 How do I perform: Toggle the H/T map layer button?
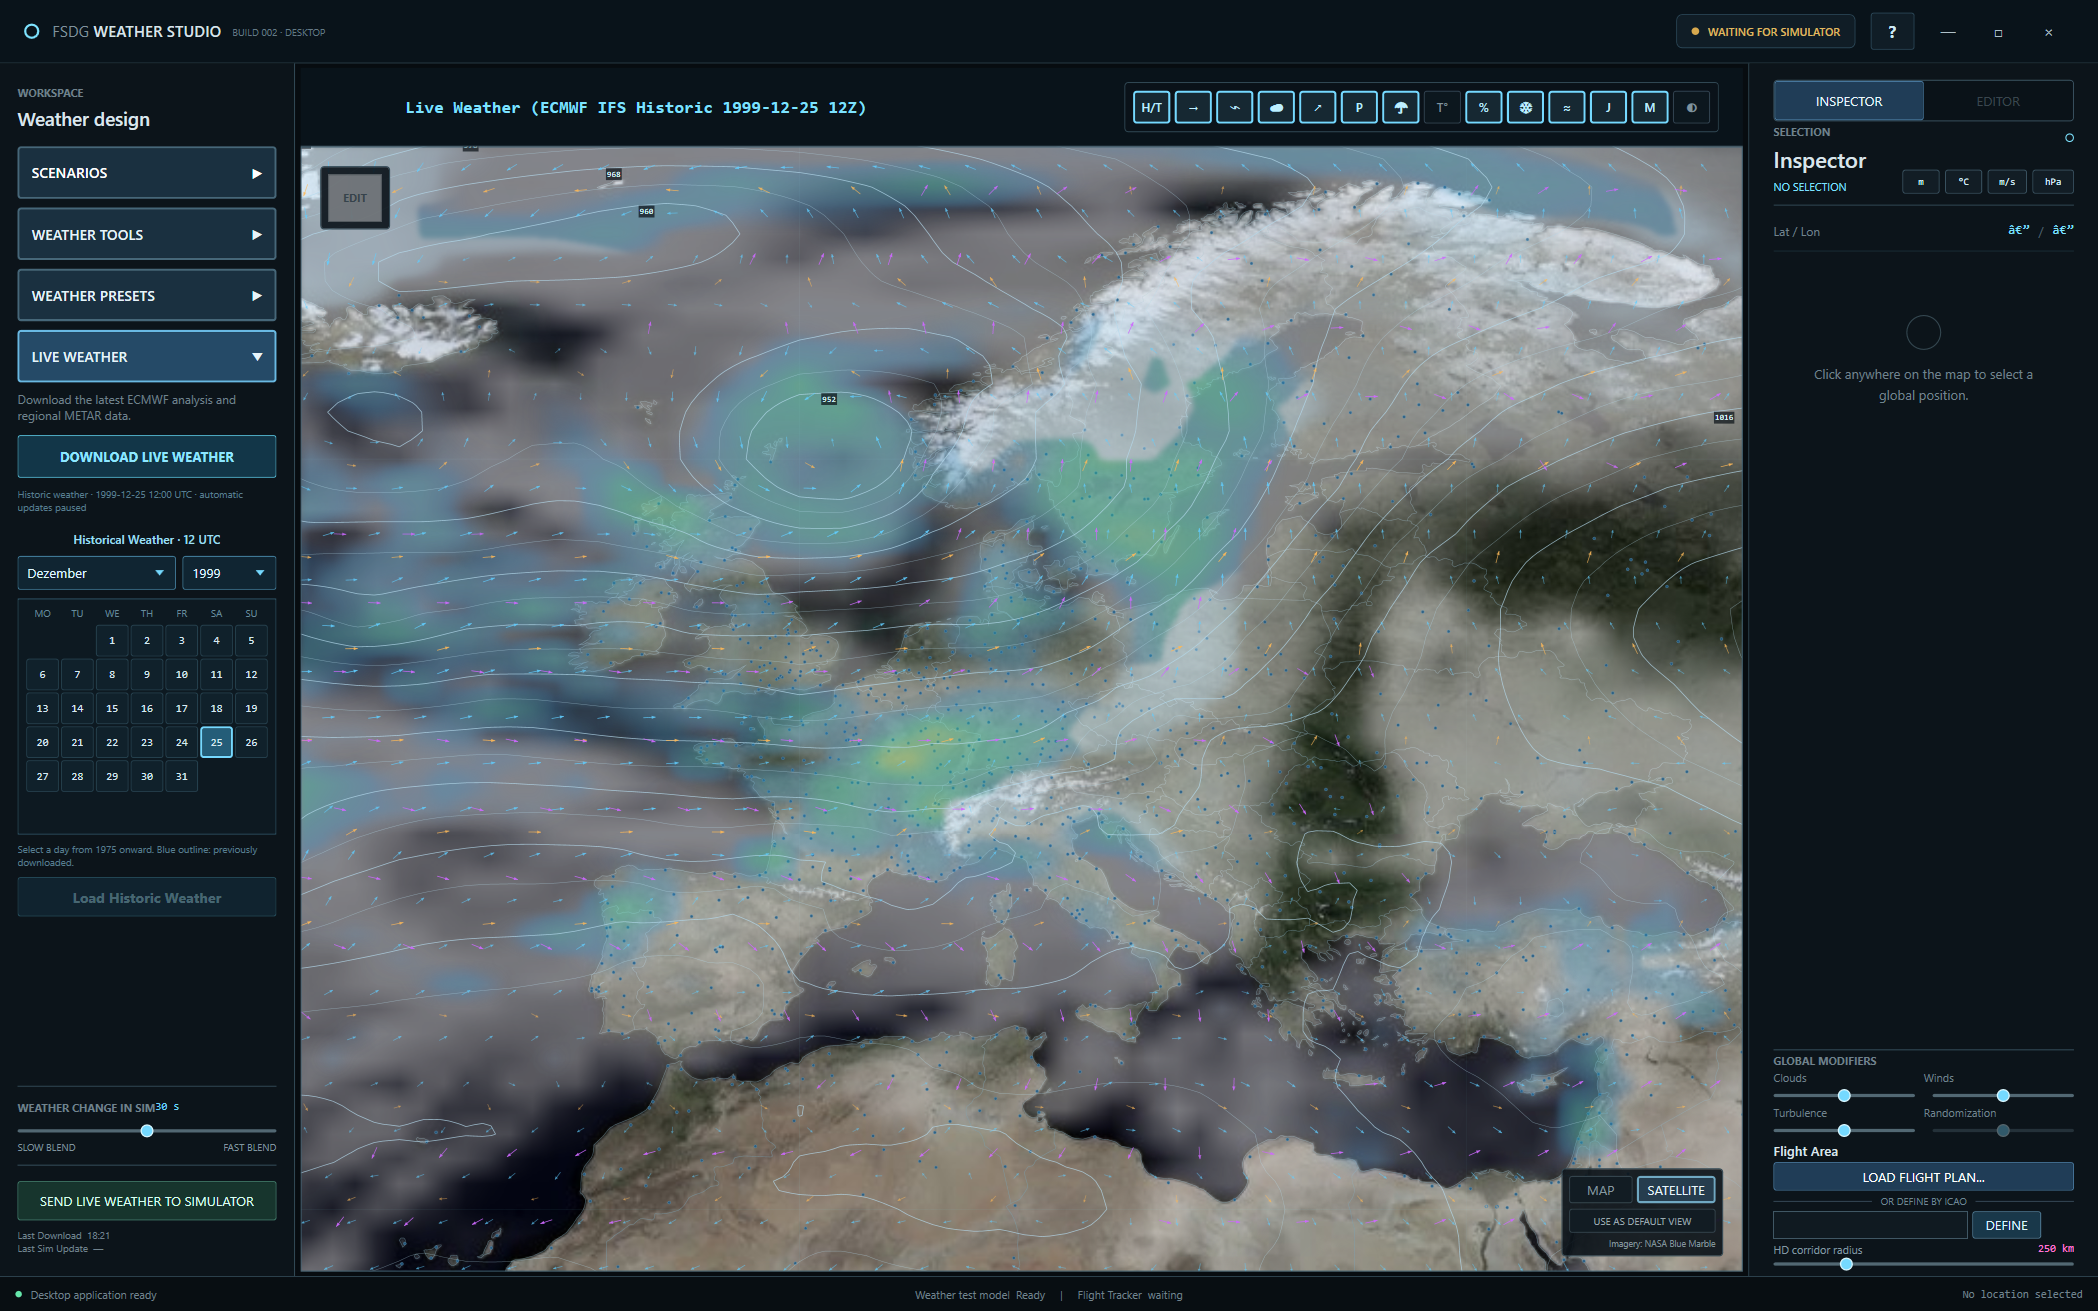tap(1151, 108)
